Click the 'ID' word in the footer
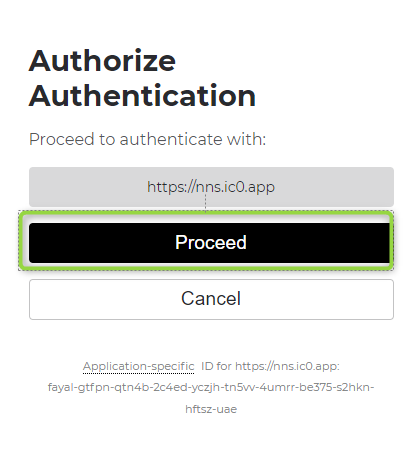Viewport: 412px width, 457px height. point(207,366)
